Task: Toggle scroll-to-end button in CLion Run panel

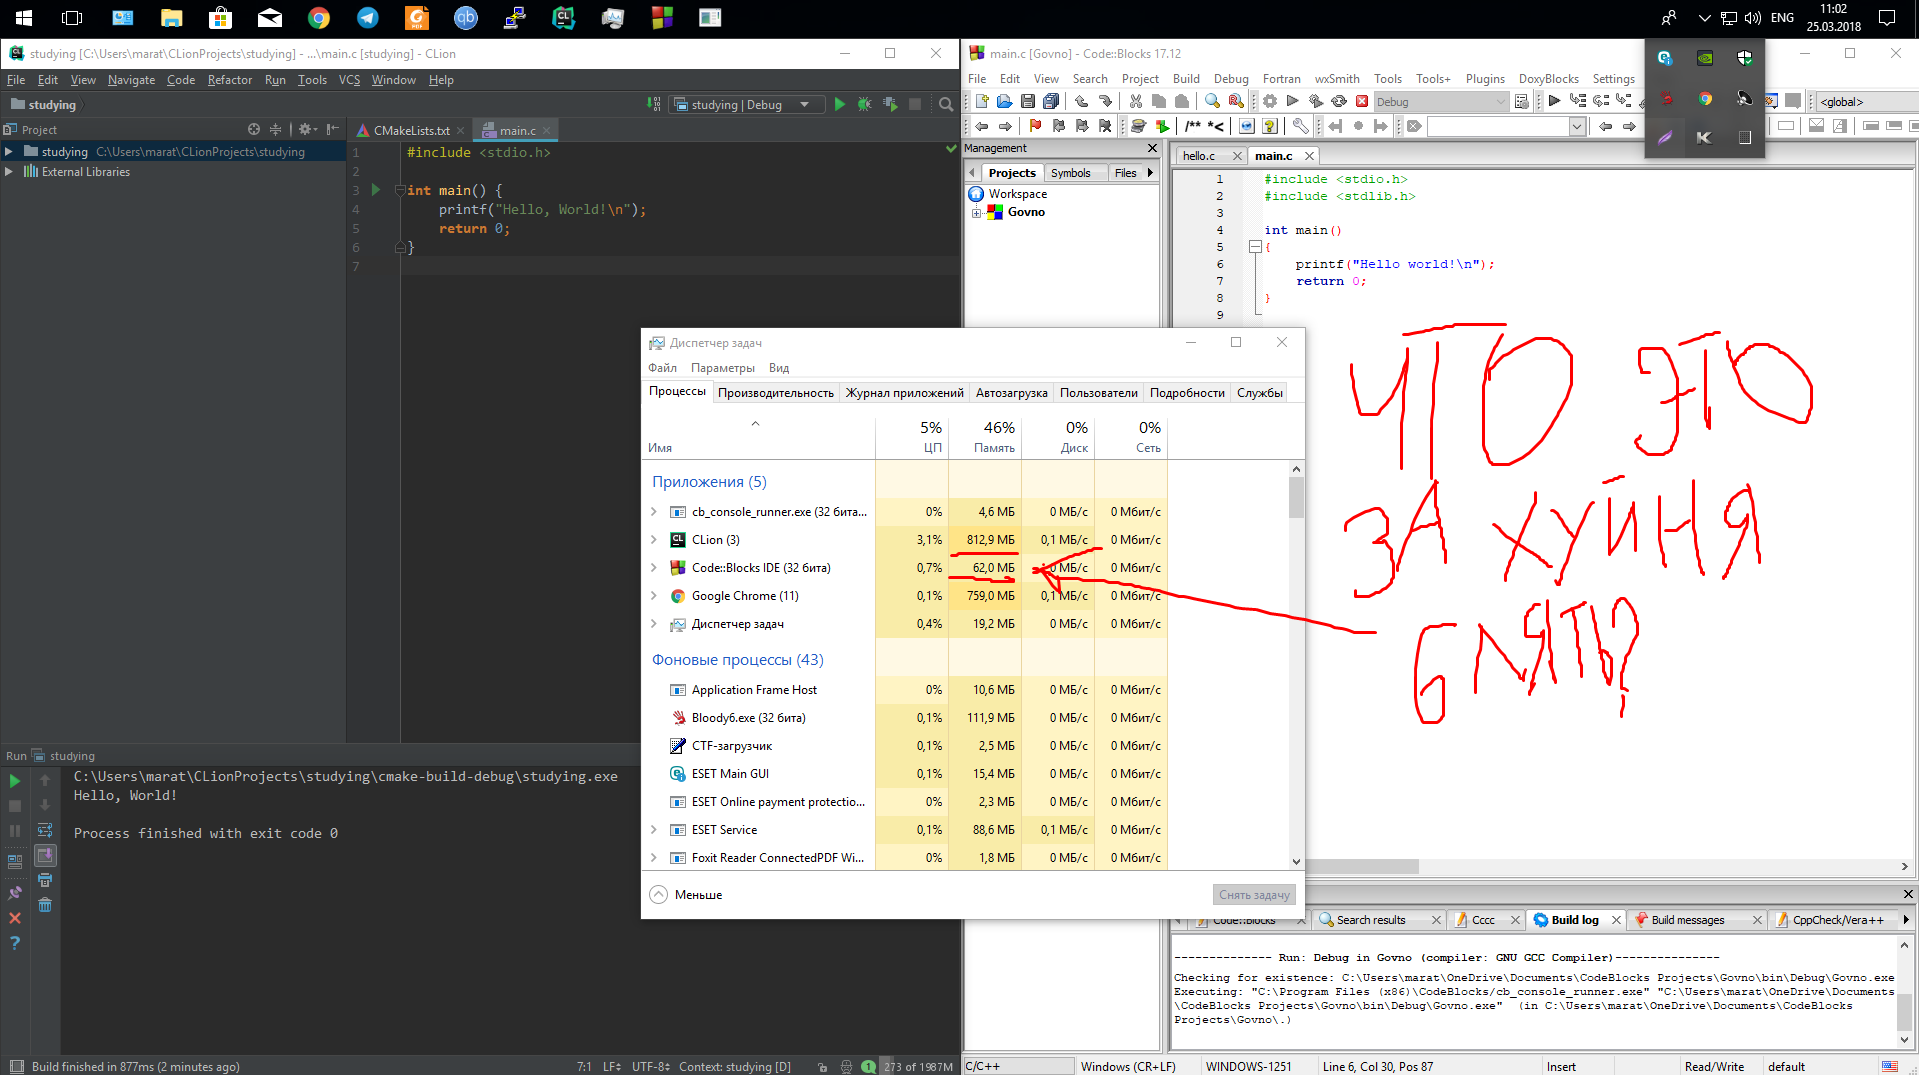Action: [45, 855]
